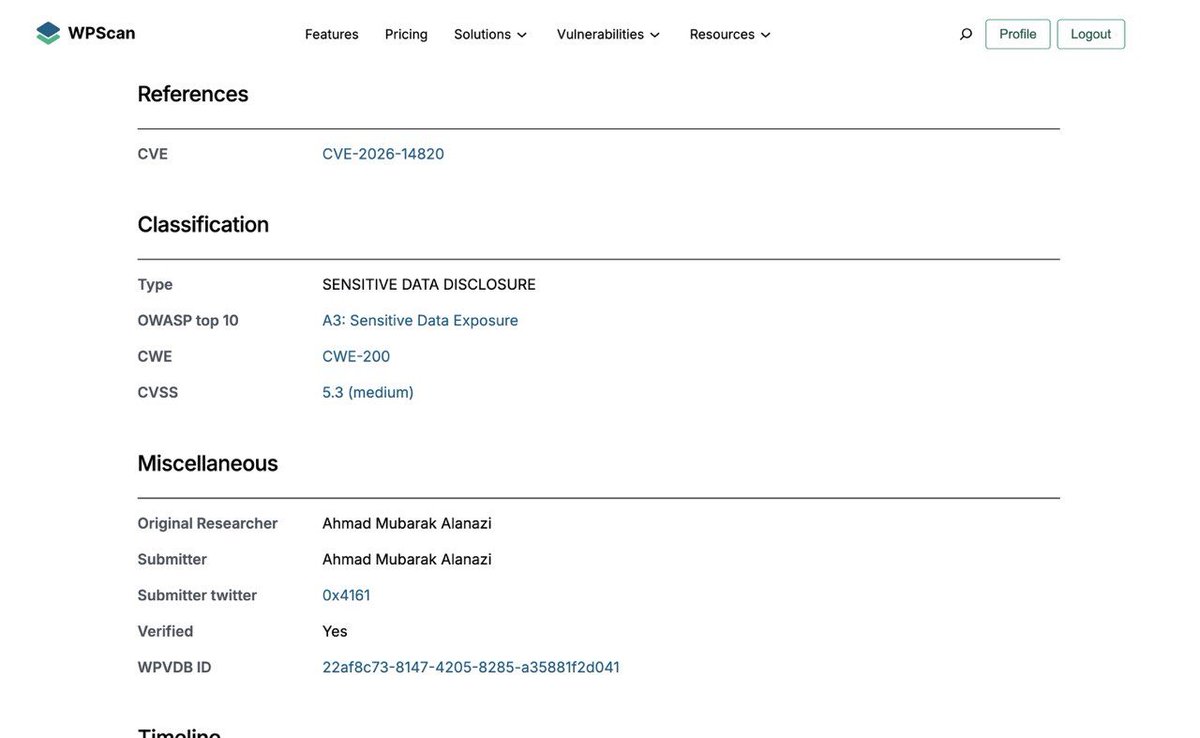
Task: Open the search magnifier icon
Action: (x=966, y=34)
